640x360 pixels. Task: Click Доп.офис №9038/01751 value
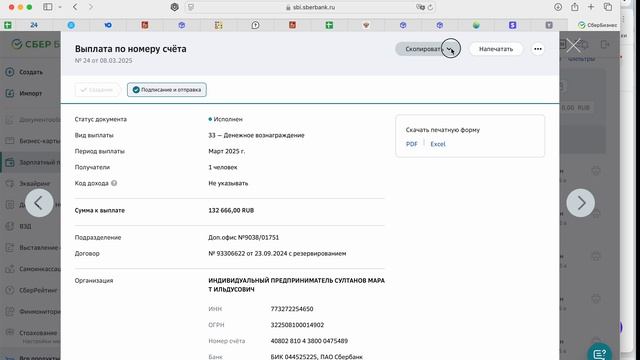click(x=244, y=238)
